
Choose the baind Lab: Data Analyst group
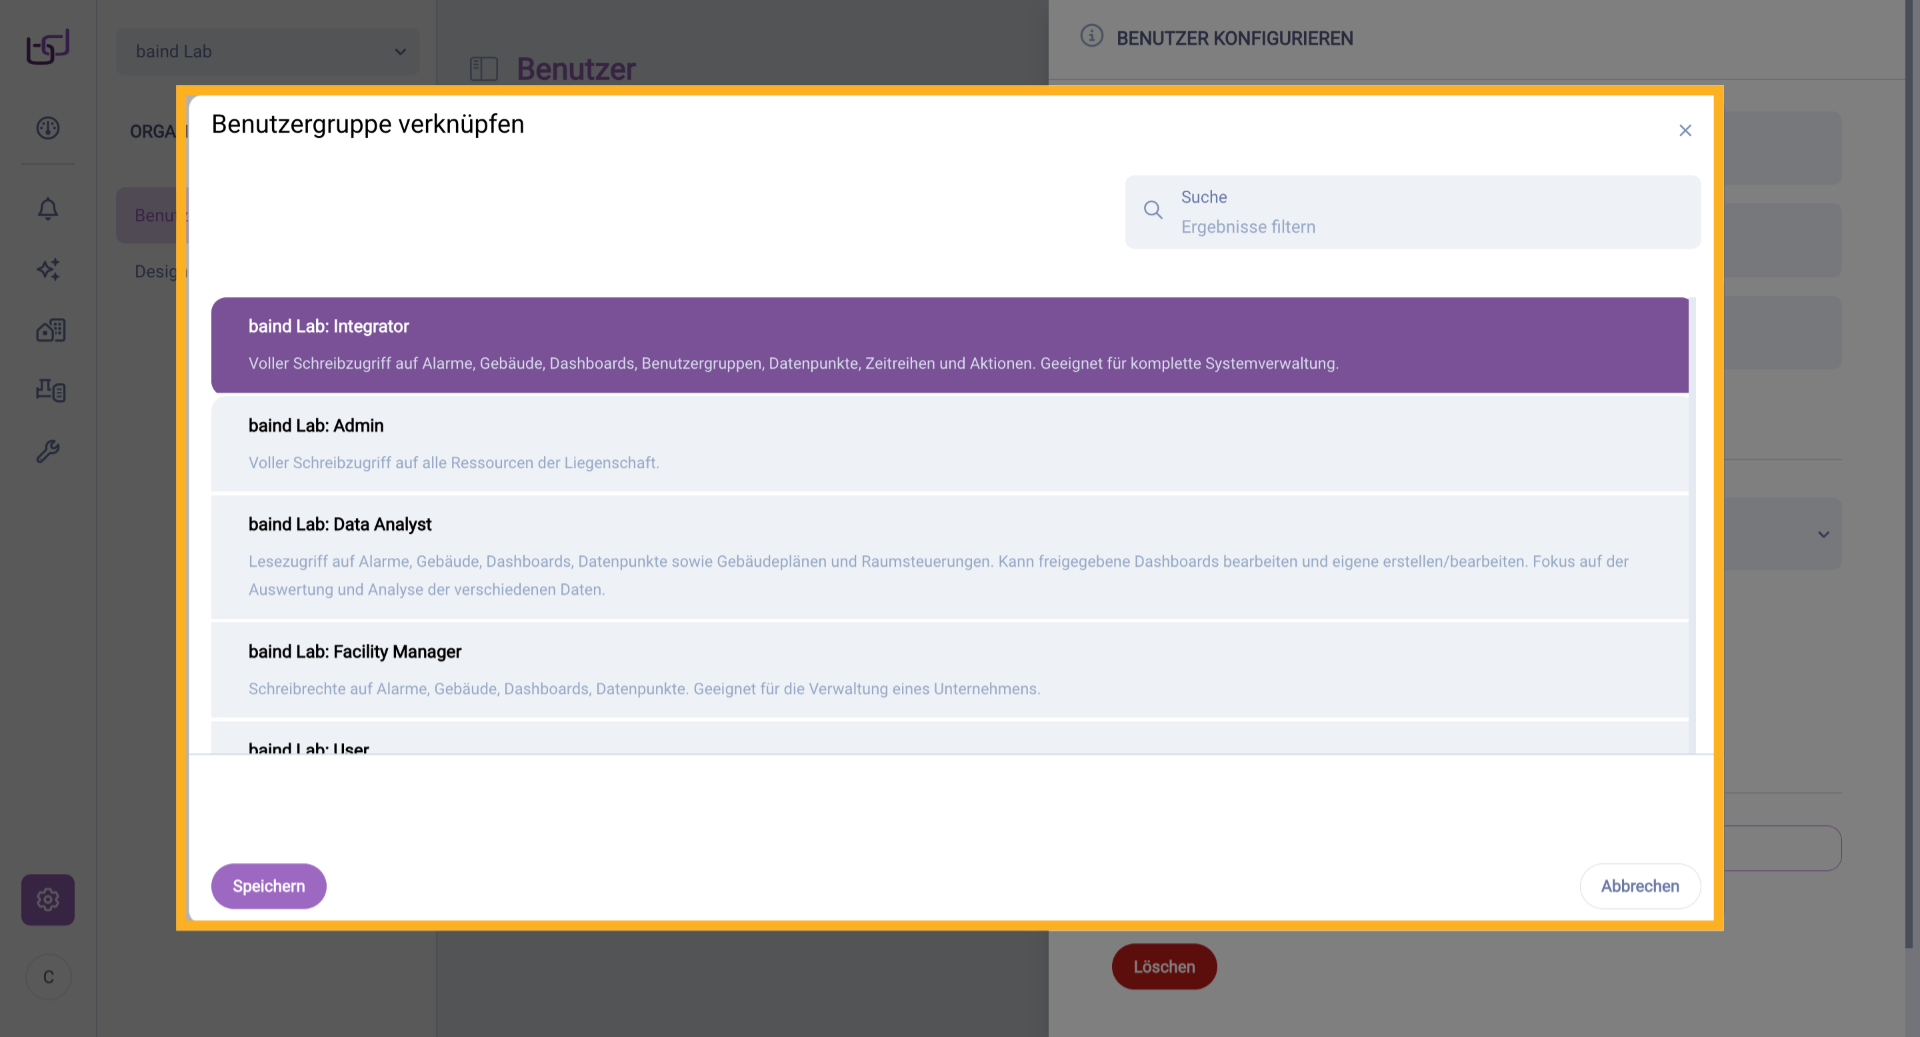click(x=949, y=556)
